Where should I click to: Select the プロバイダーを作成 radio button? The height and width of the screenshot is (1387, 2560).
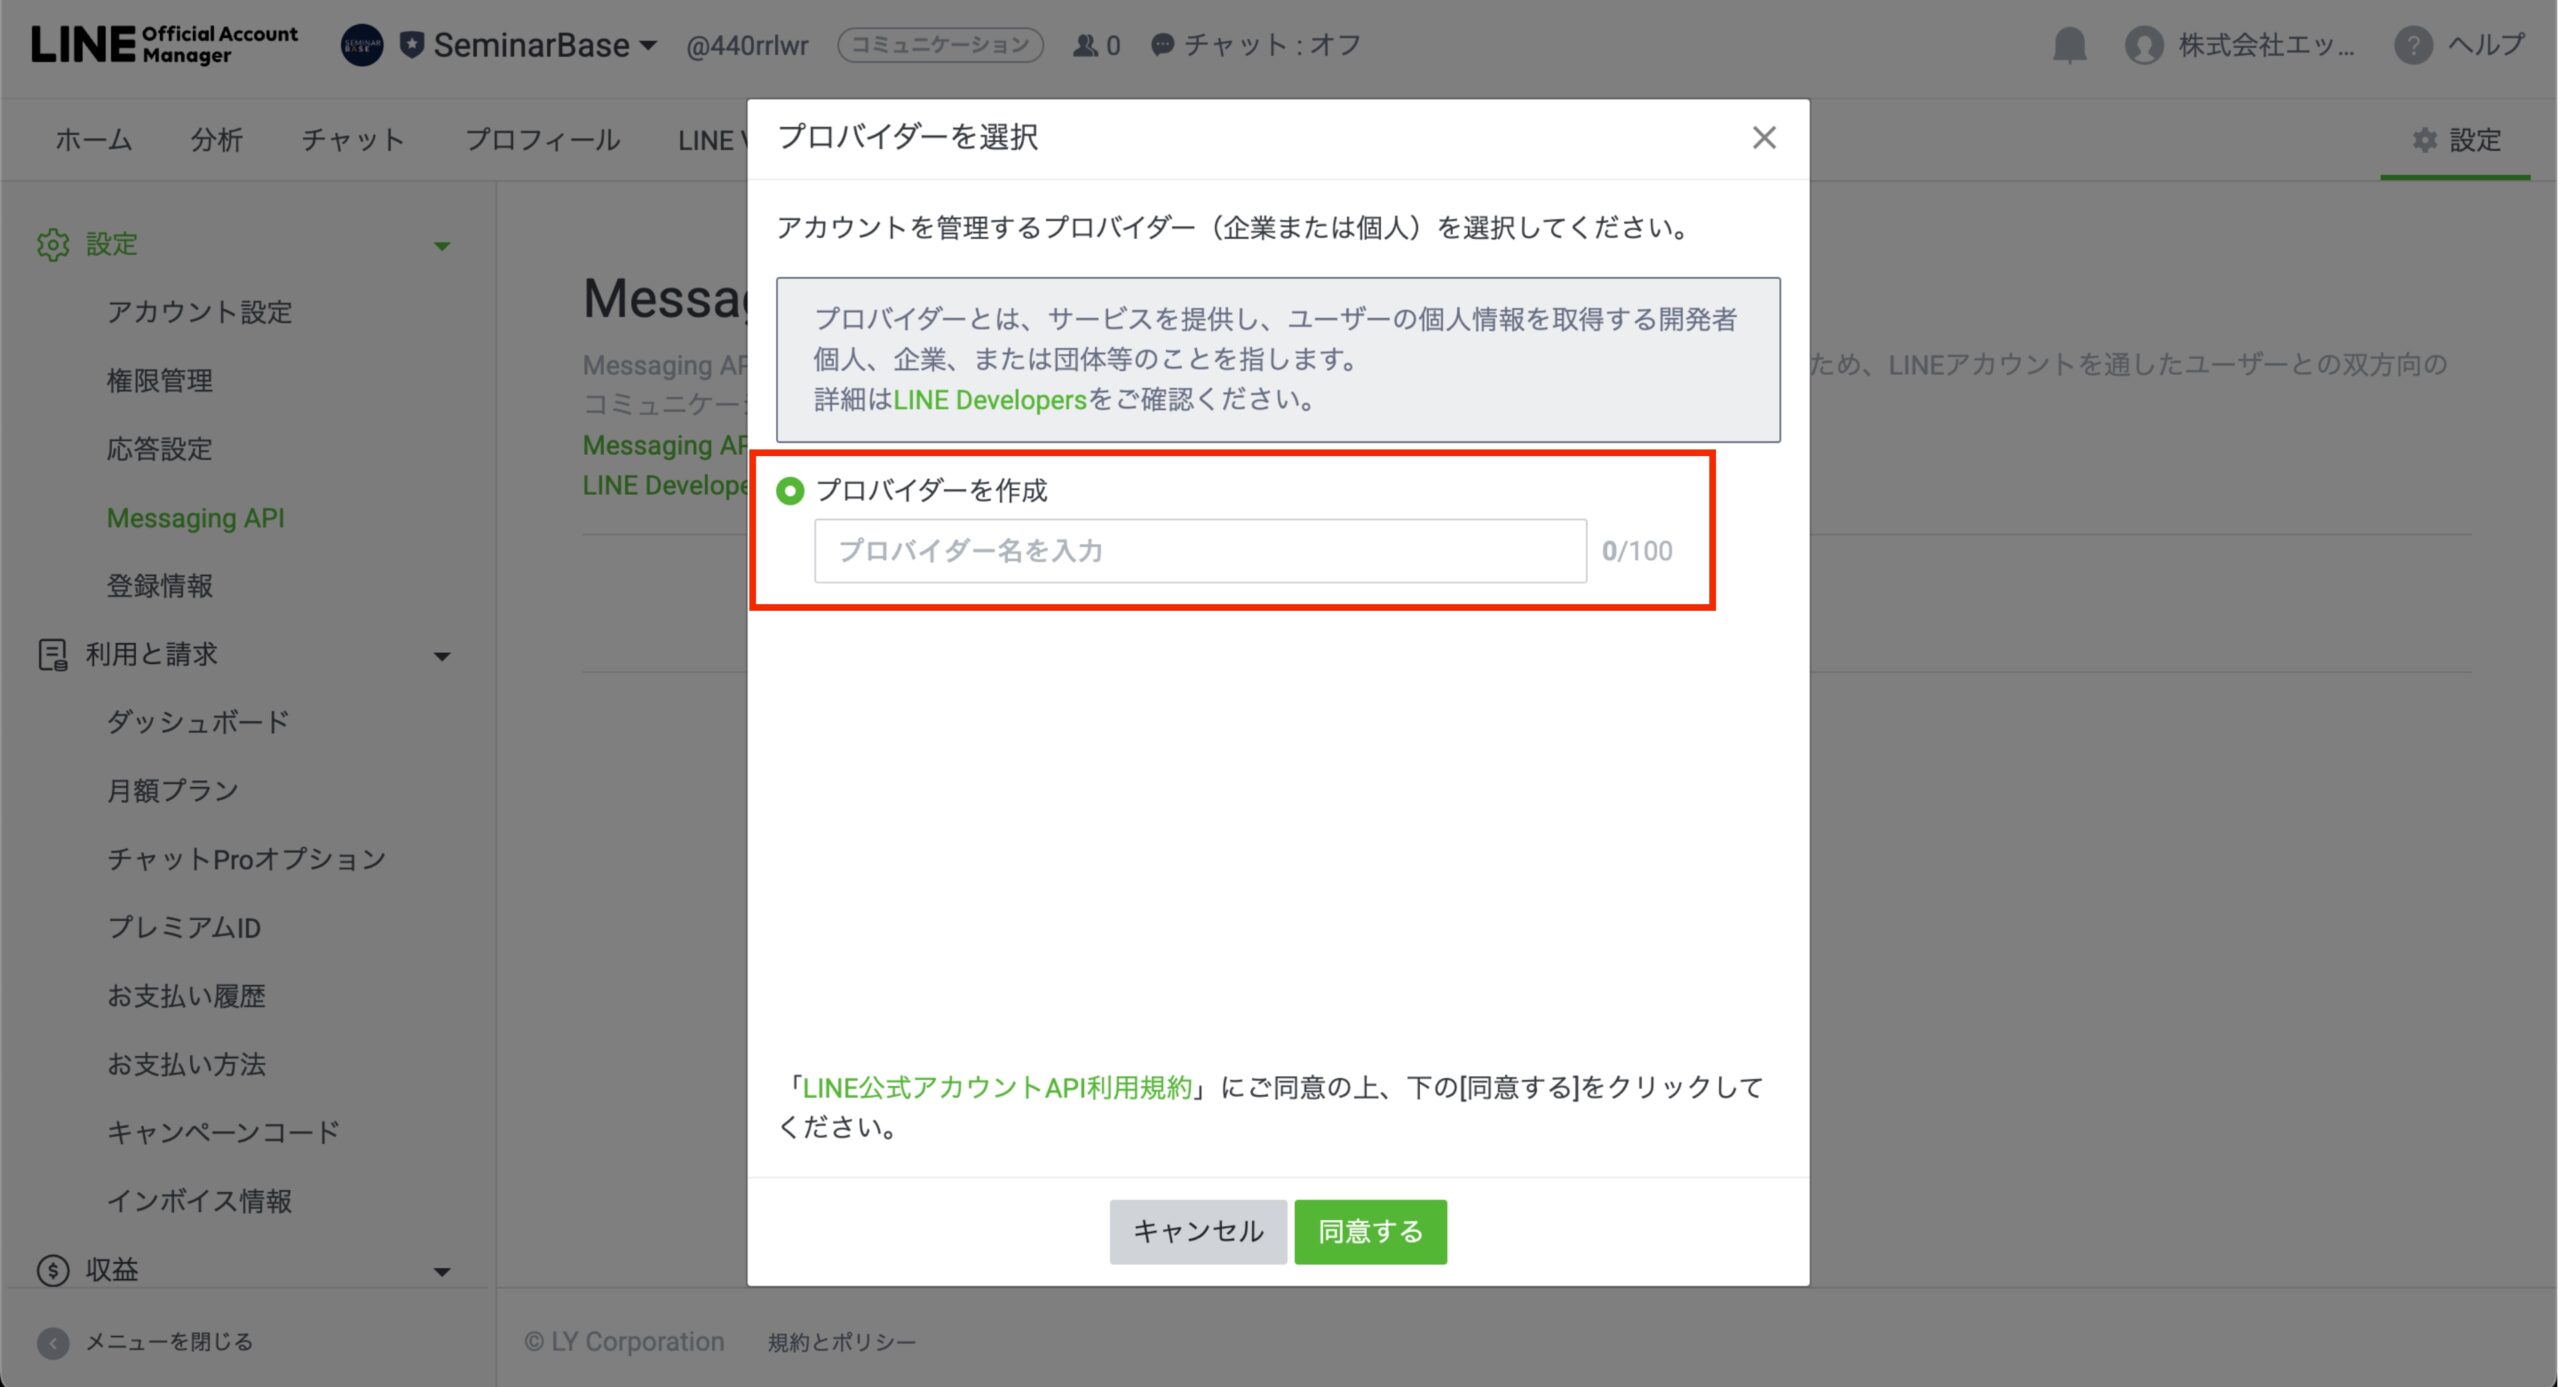tap(790, 491)
